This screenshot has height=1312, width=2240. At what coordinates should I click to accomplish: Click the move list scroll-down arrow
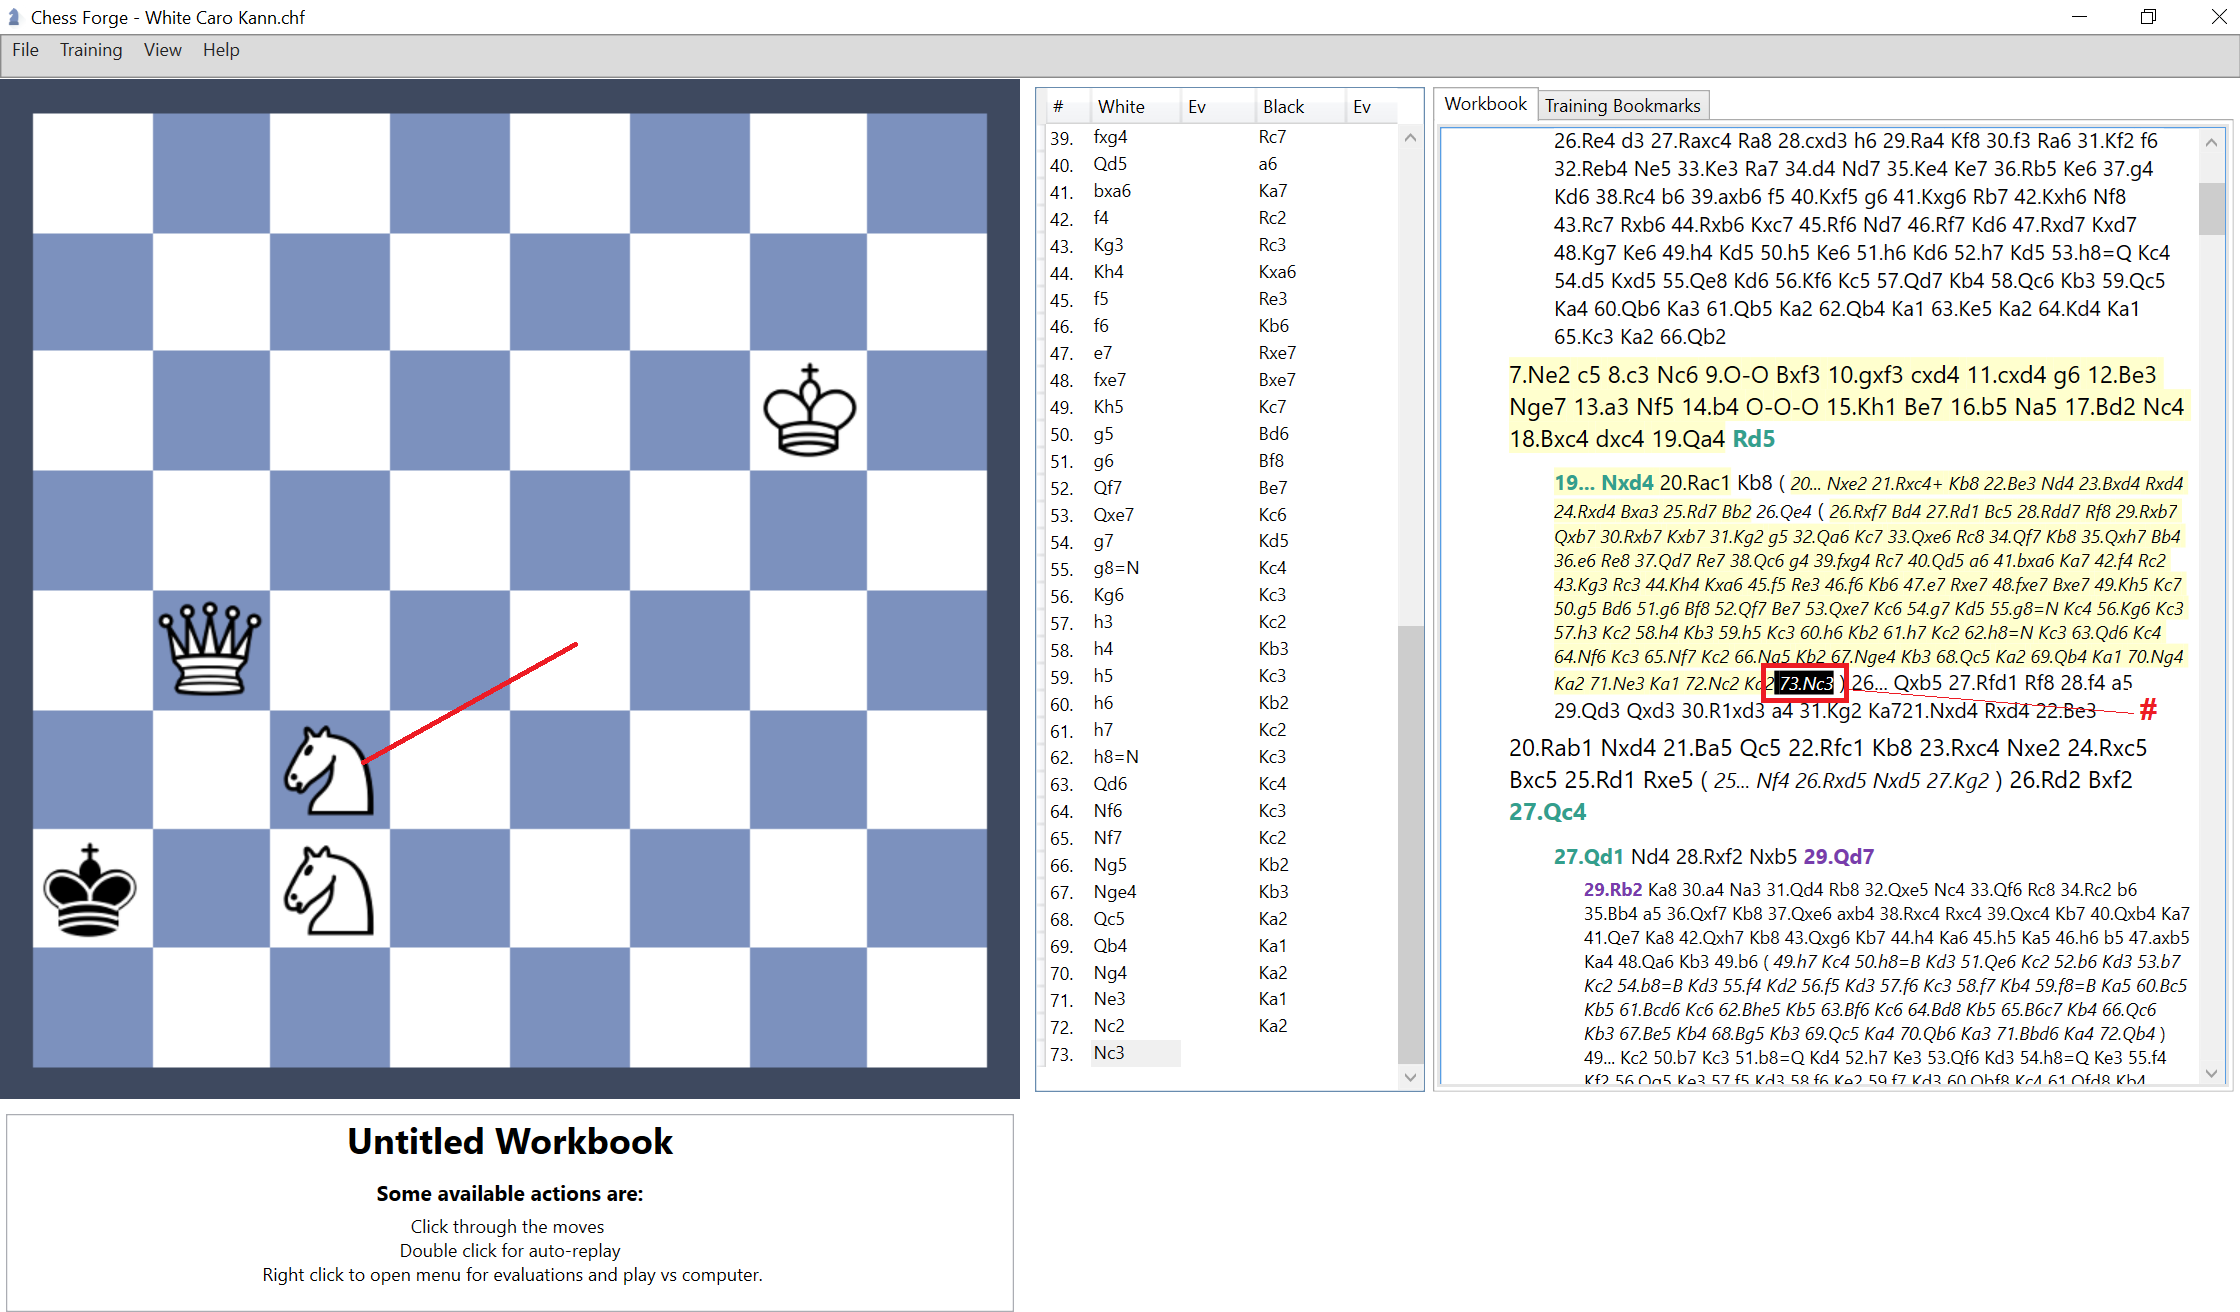pos(1410,1078)
